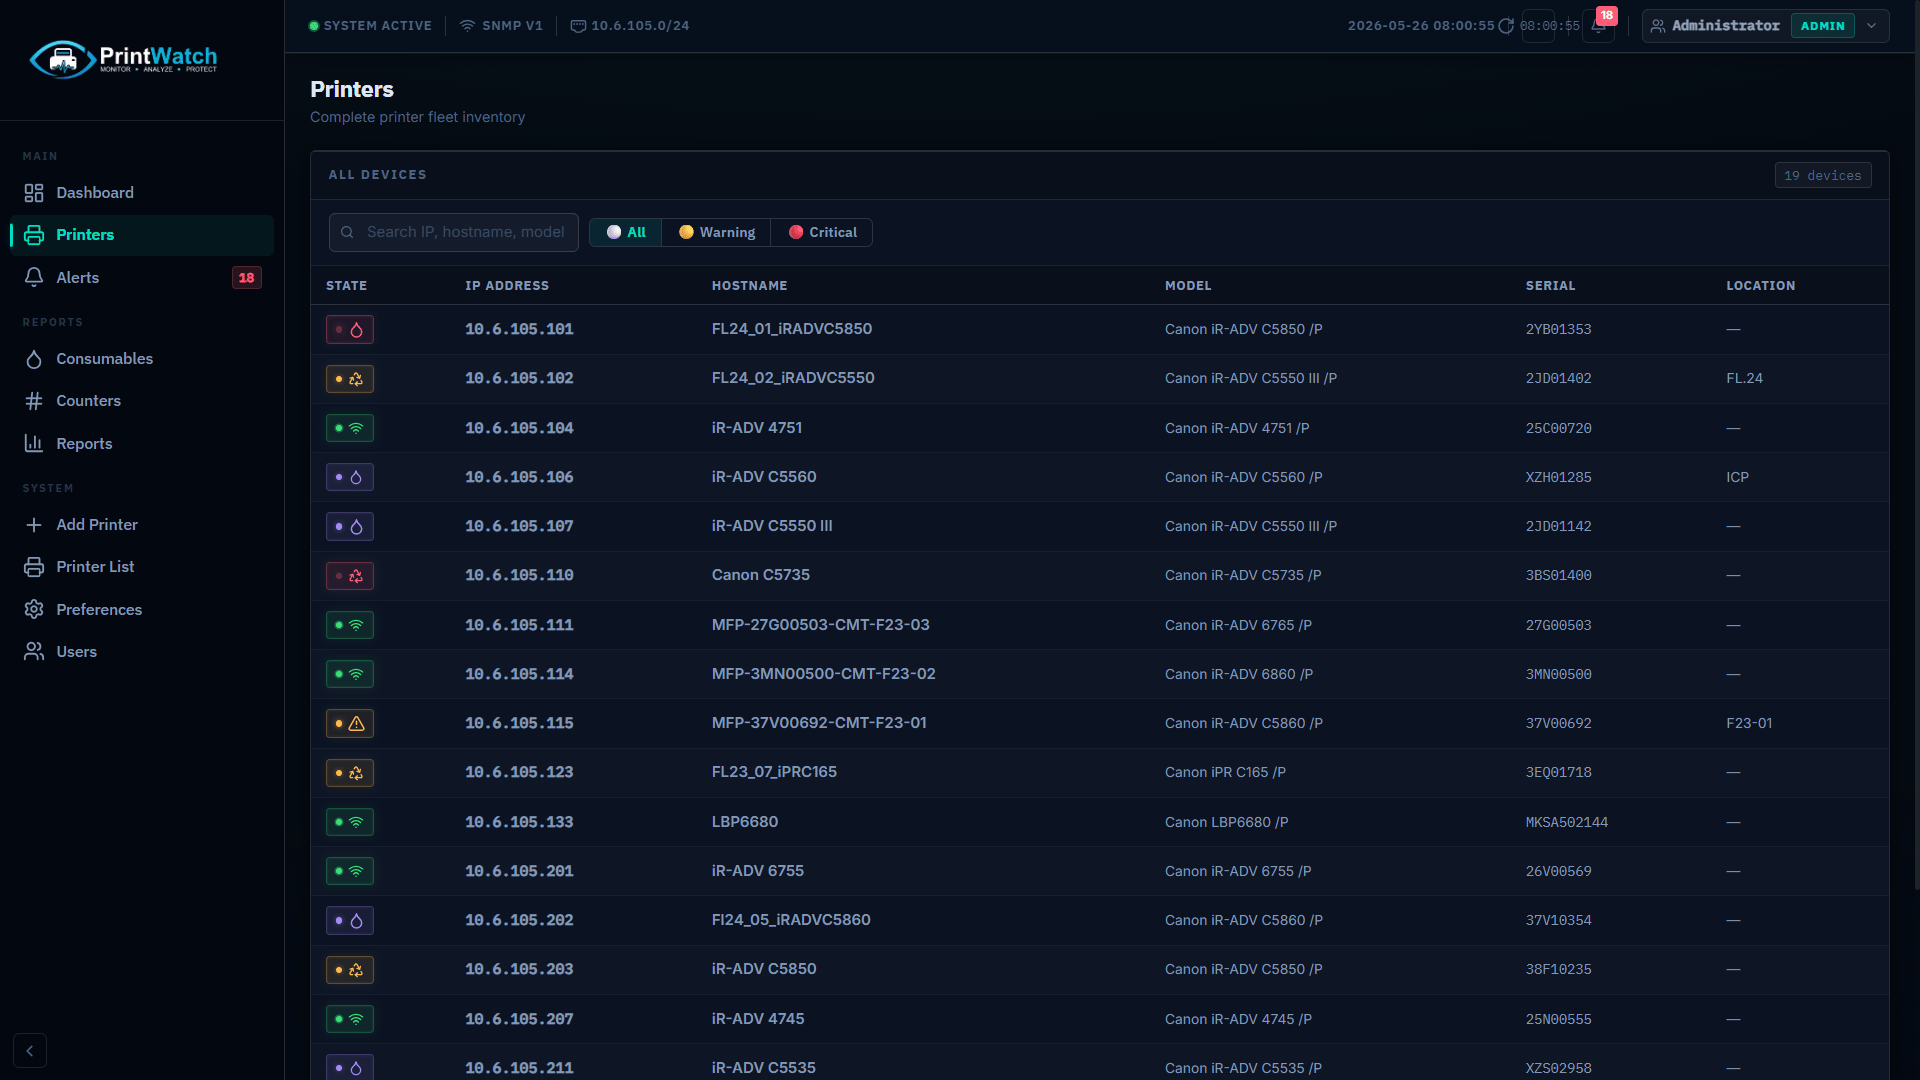This screenshot has width=1920, height=1080.
Task: Open the Reports section
Action: click(141, 443)
